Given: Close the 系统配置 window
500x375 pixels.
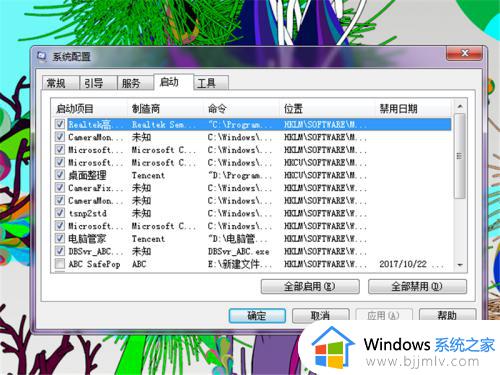Looking at the screenshot, I should pos(465,53).
